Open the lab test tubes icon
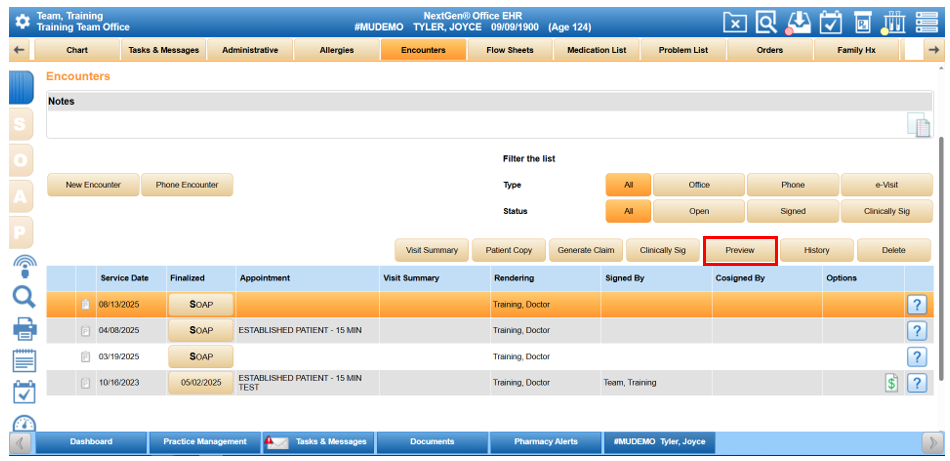This screenshot has height=461, width=950. [x=896, y=22]
